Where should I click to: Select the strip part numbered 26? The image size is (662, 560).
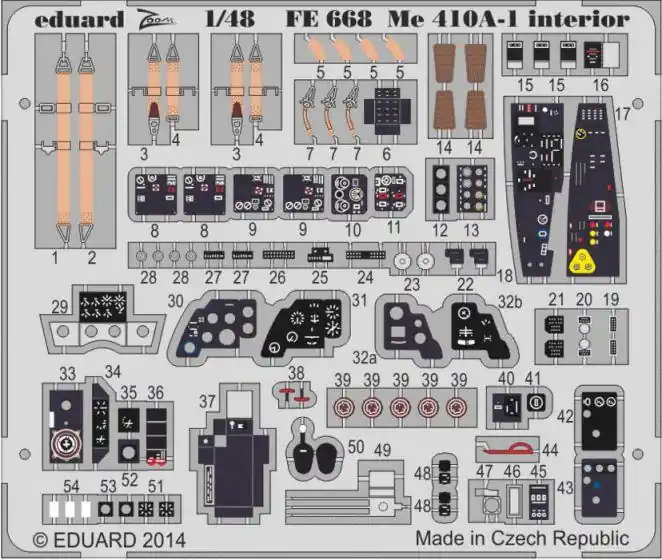[x=278, y=255]
